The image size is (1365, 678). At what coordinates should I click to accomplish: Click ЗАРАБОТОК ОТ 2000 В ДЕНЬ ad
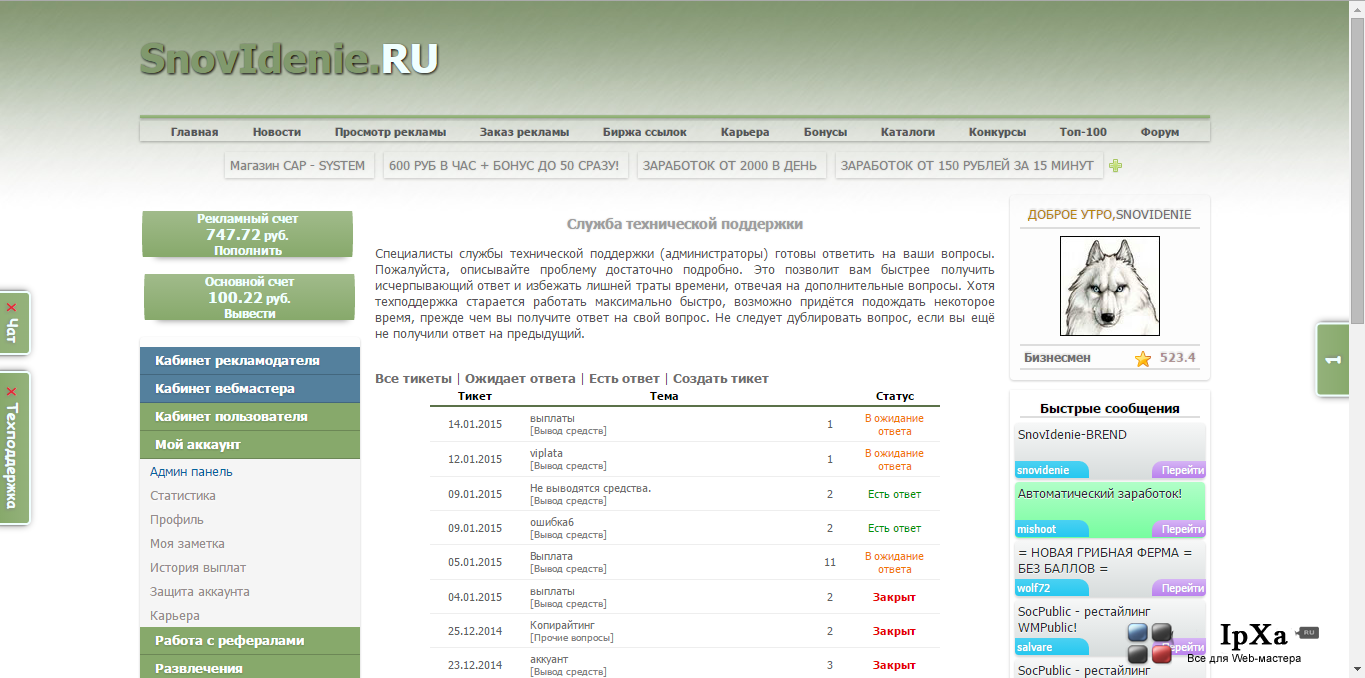click(730, 166)
